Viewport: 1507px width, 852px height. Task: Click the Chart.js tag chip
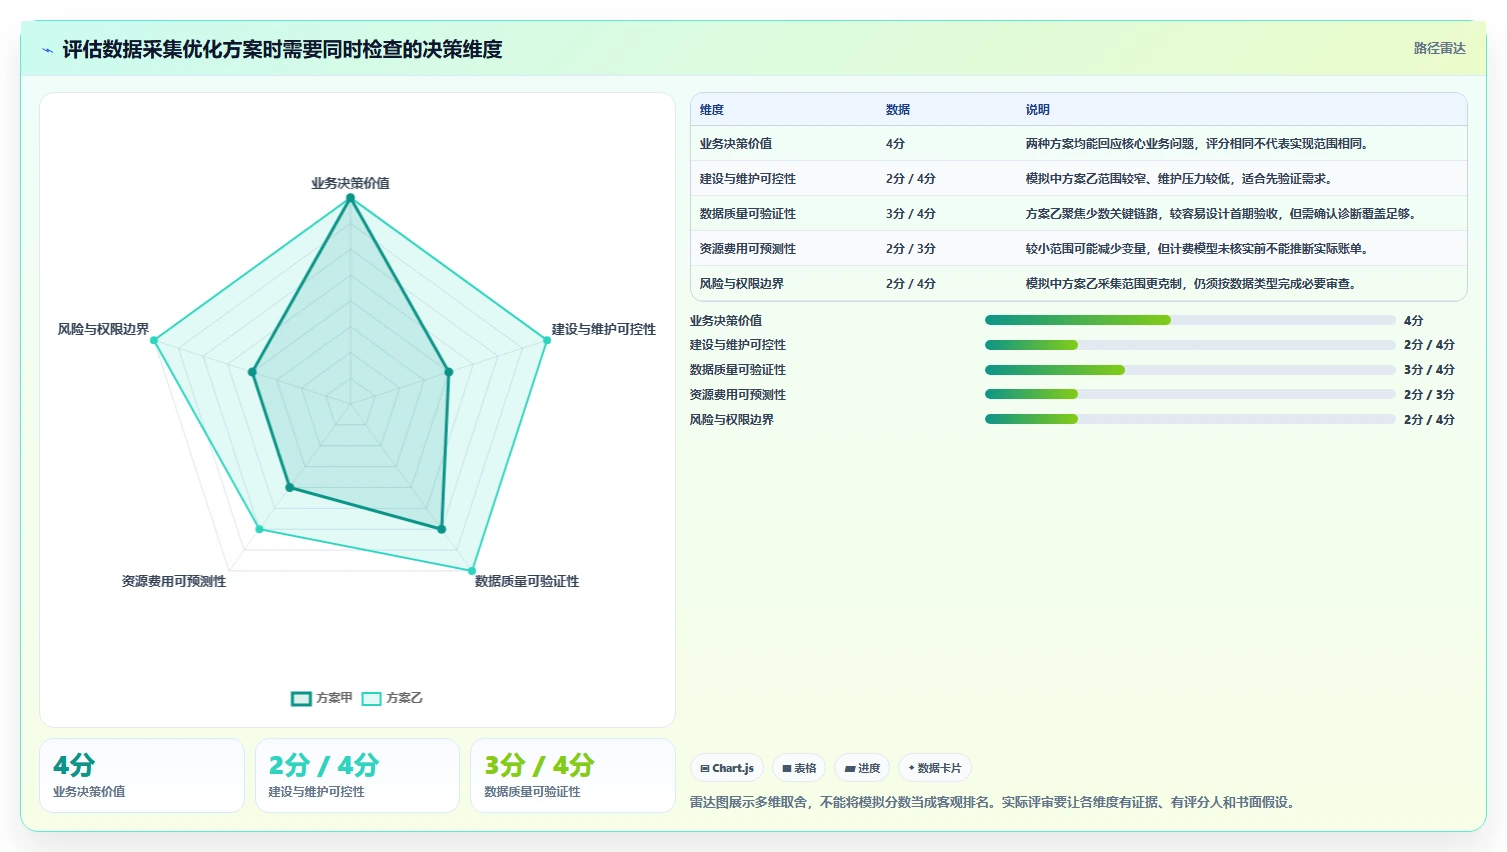[727, 768]
